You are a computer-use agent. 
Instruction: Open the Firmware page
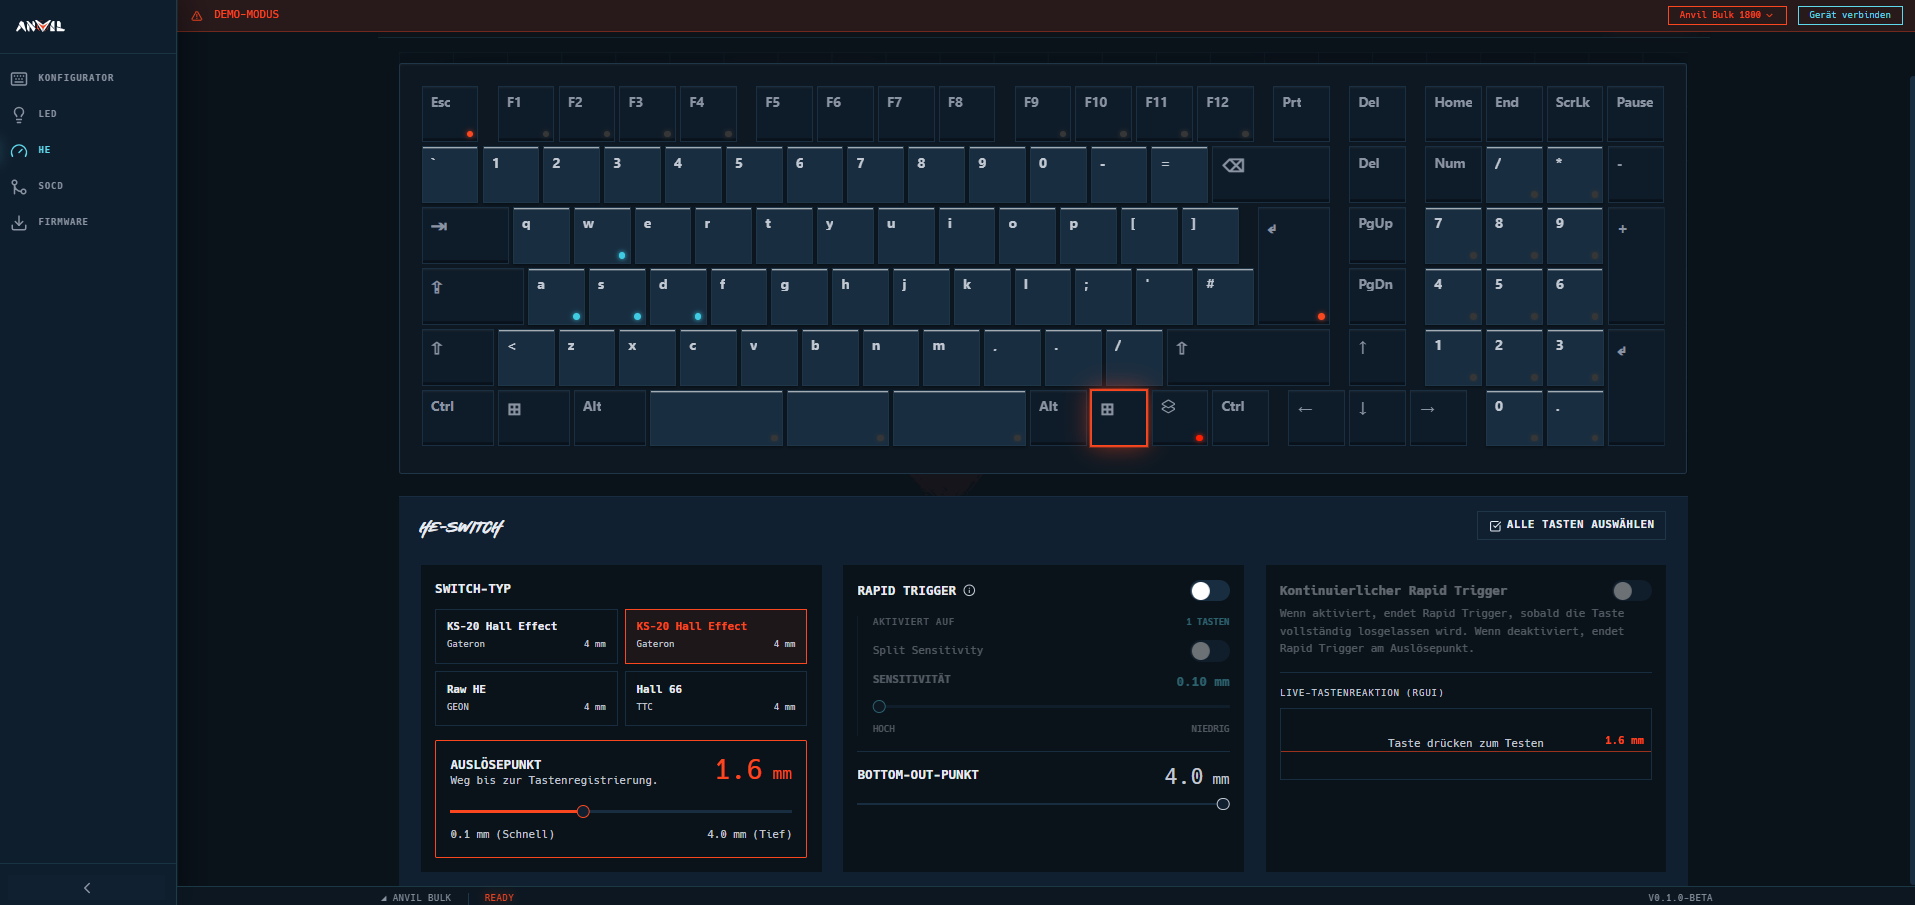62,222
